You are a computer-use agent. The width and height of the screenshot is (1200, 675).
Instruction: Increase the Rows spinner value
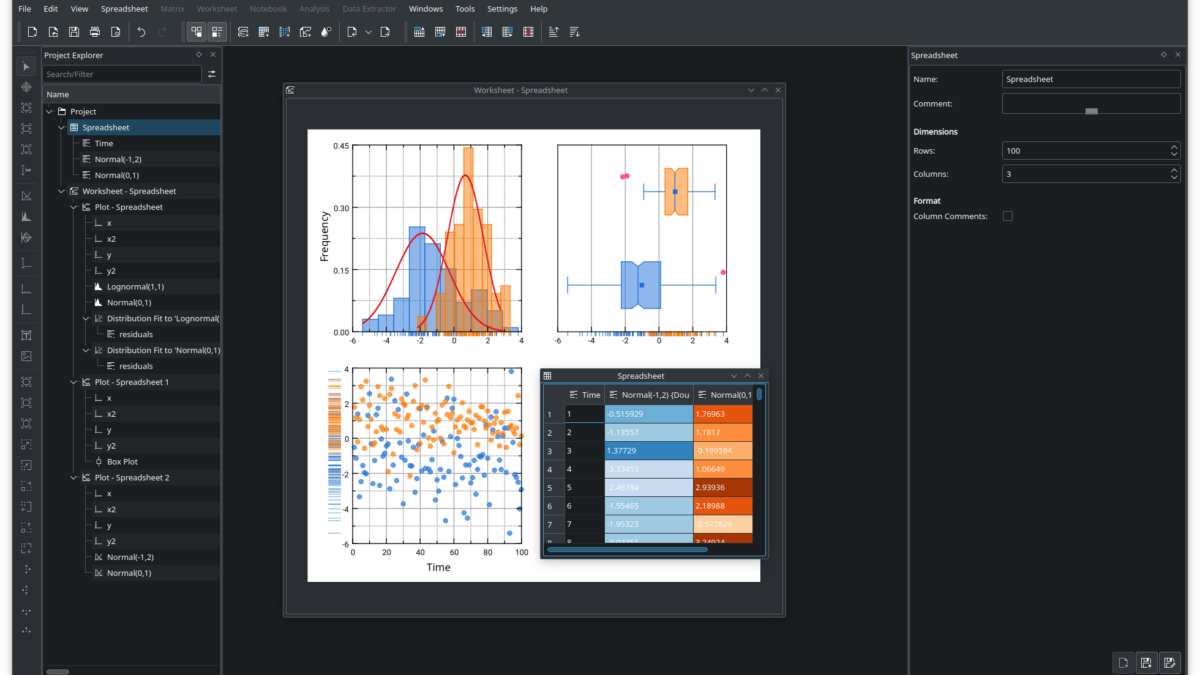tap(1174, 147)
